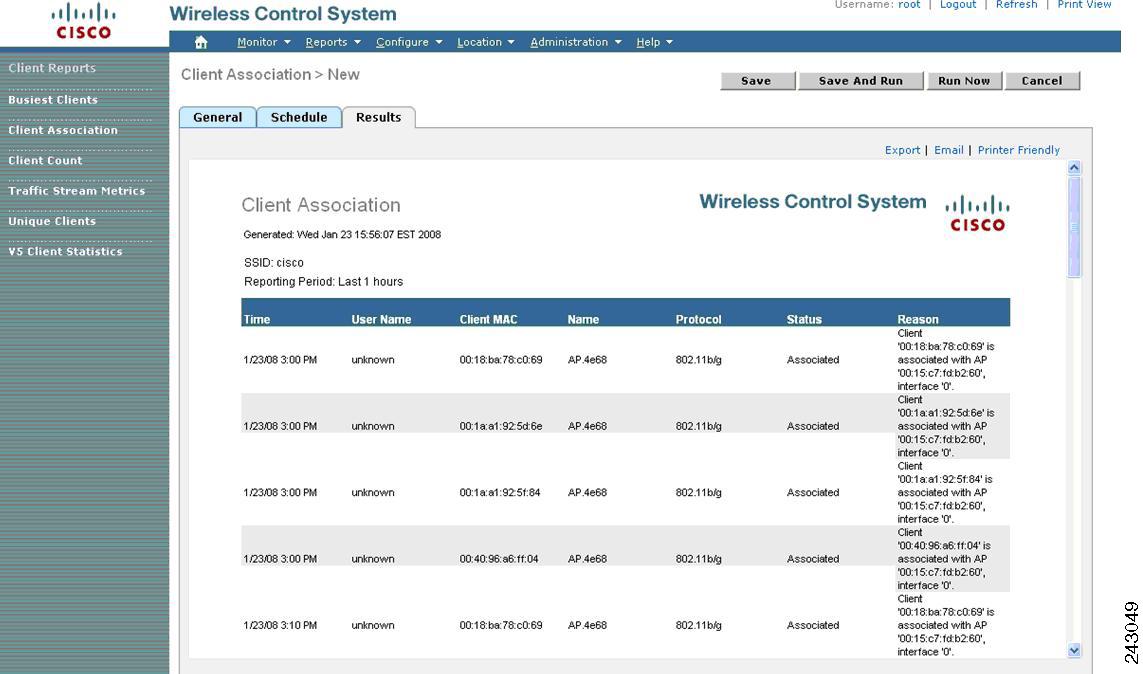Click the Cisco logo in report header

point(978,213)
